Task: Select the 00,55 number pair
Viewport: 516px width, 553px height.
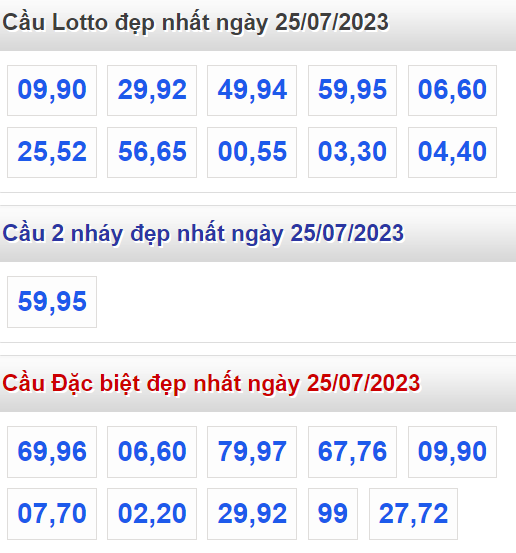Action: (x=252, y=152)
